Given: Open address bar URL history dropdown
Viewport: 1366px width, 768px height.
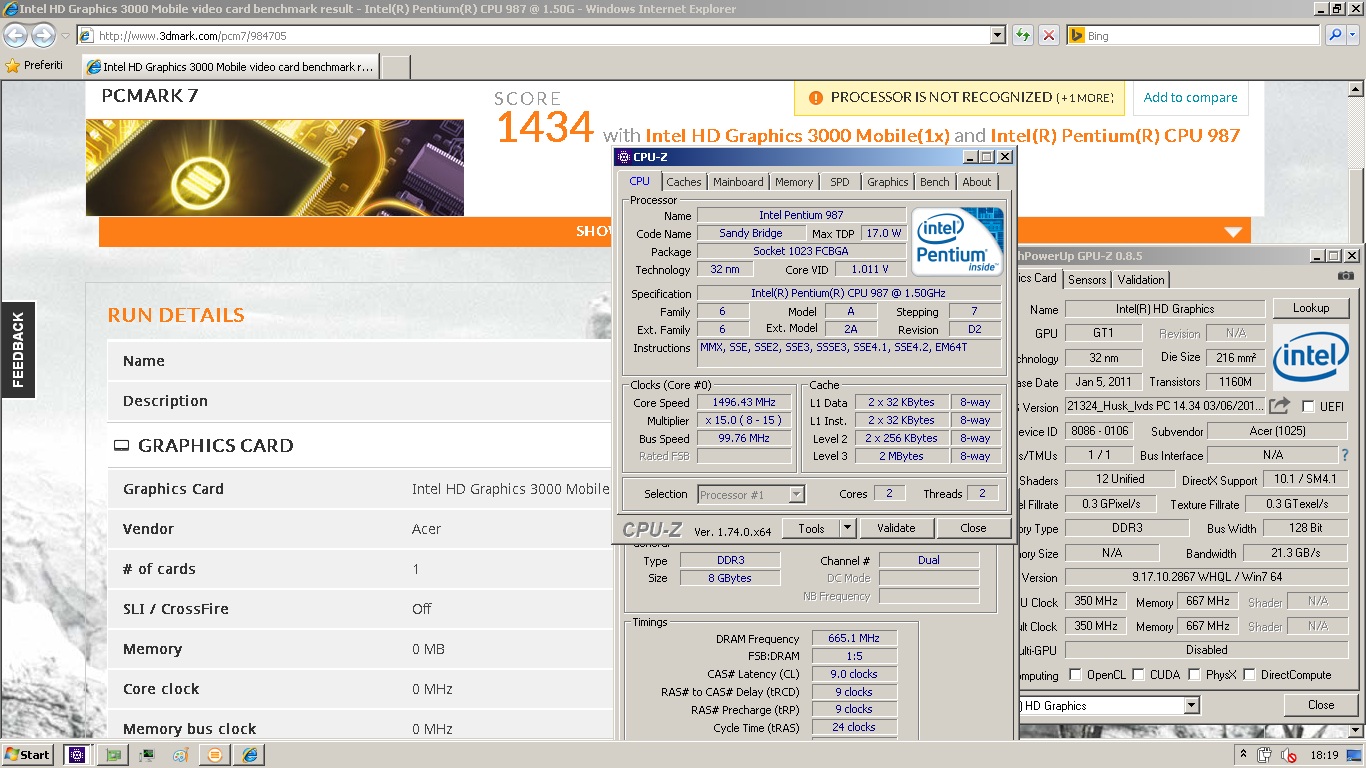Looking at the screenshot, I should [997, 36].
